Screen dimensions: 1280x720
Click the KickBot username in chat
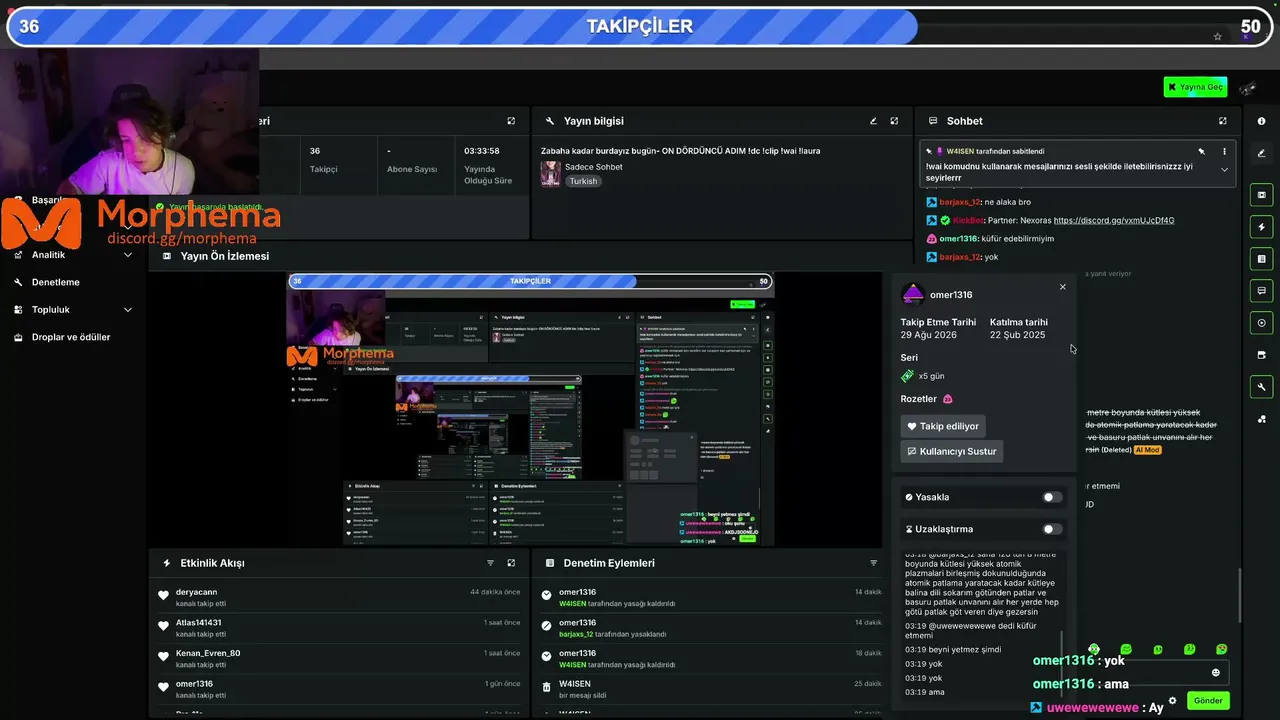968,220
